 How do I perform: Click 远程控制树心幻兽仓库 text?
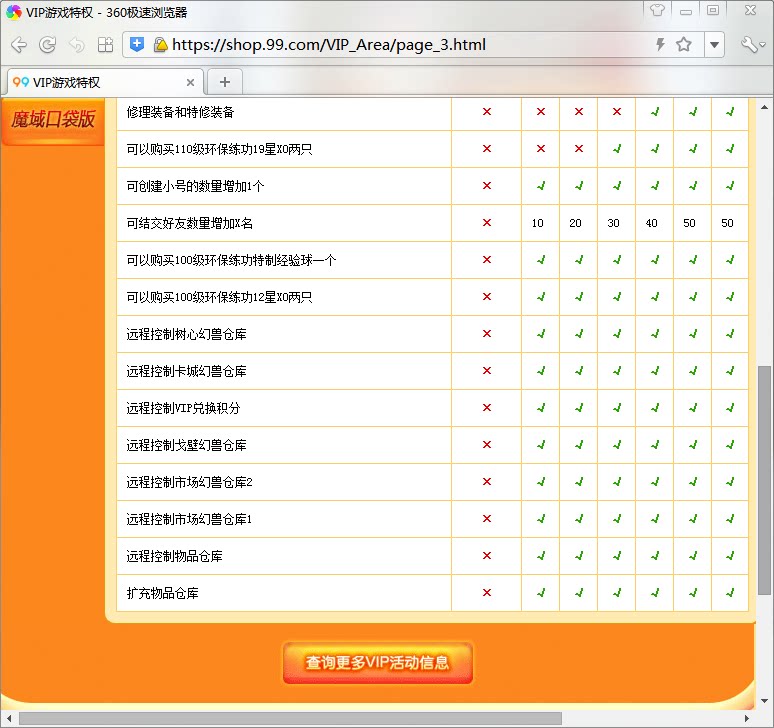(186, 334)
